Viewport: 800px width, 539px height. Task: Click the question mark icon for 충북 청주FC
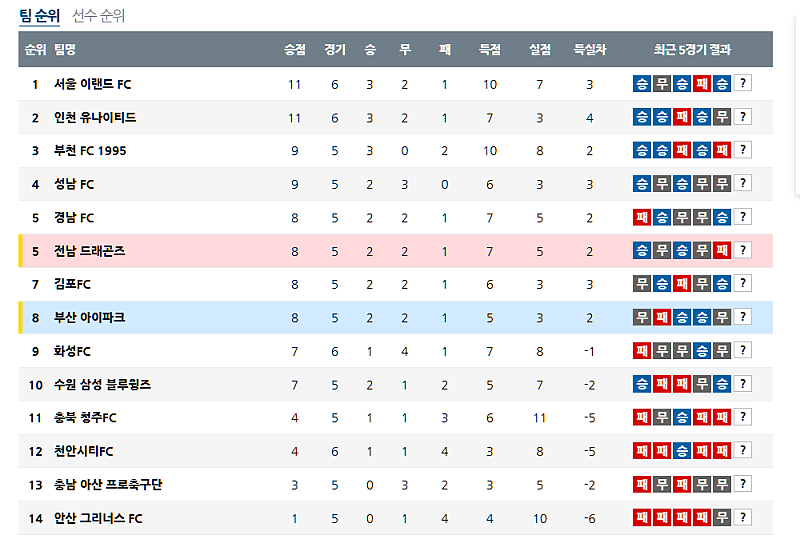pyautogui.click(x=743, y=418)
